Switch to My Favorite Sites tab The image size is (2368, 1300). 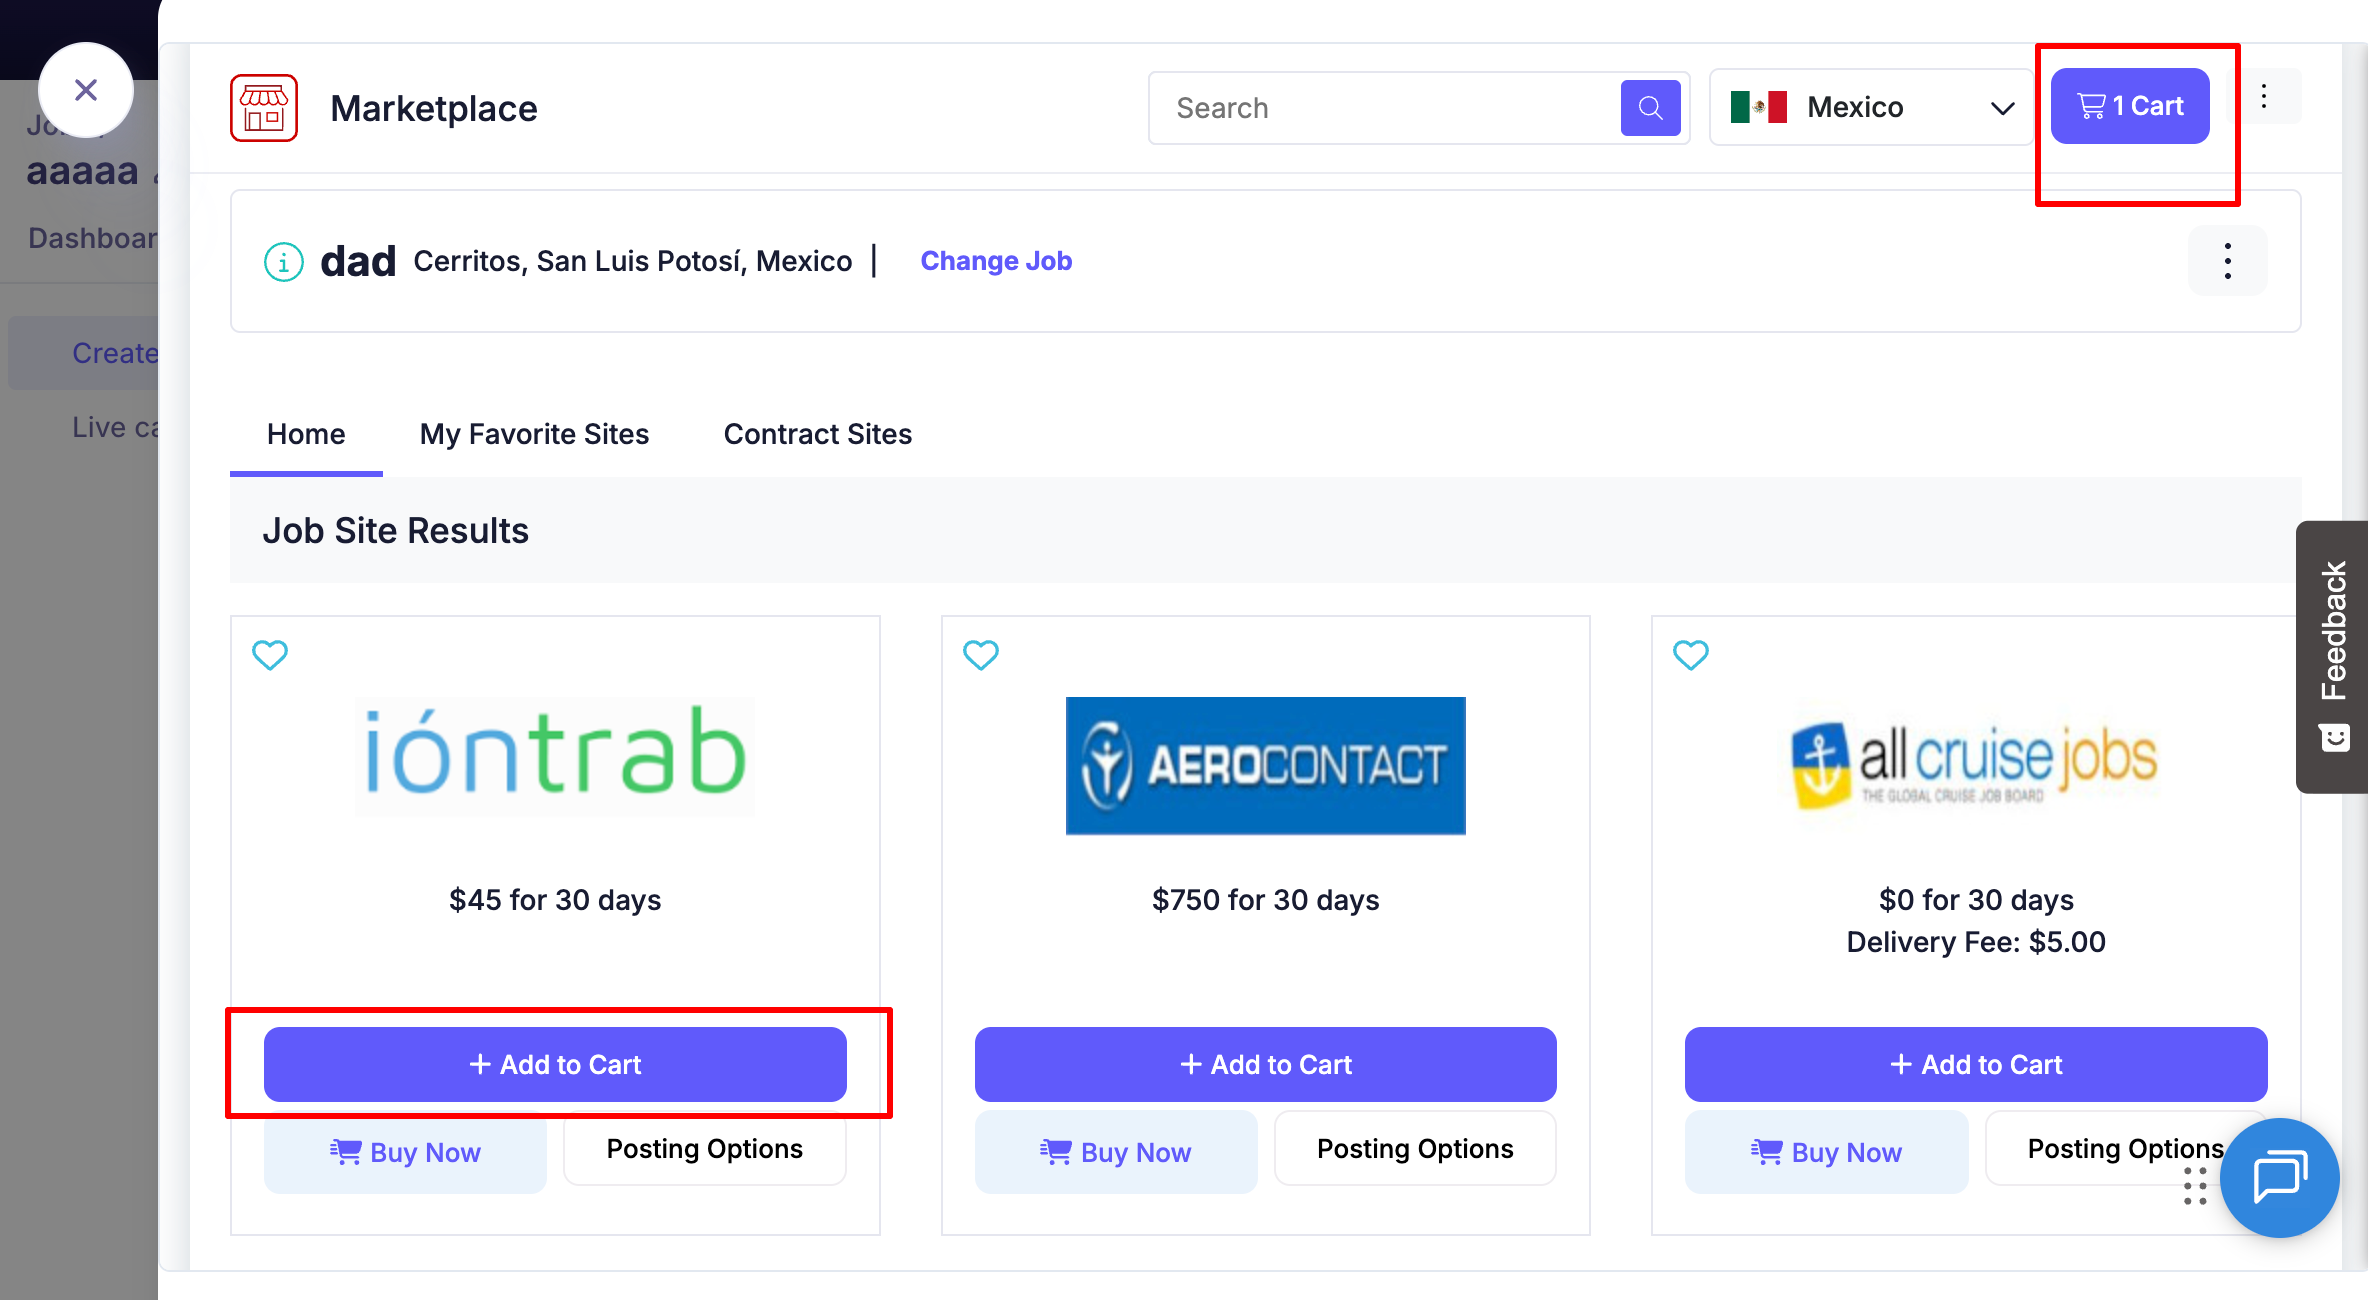pyautogui.click(x=534, y=434)
